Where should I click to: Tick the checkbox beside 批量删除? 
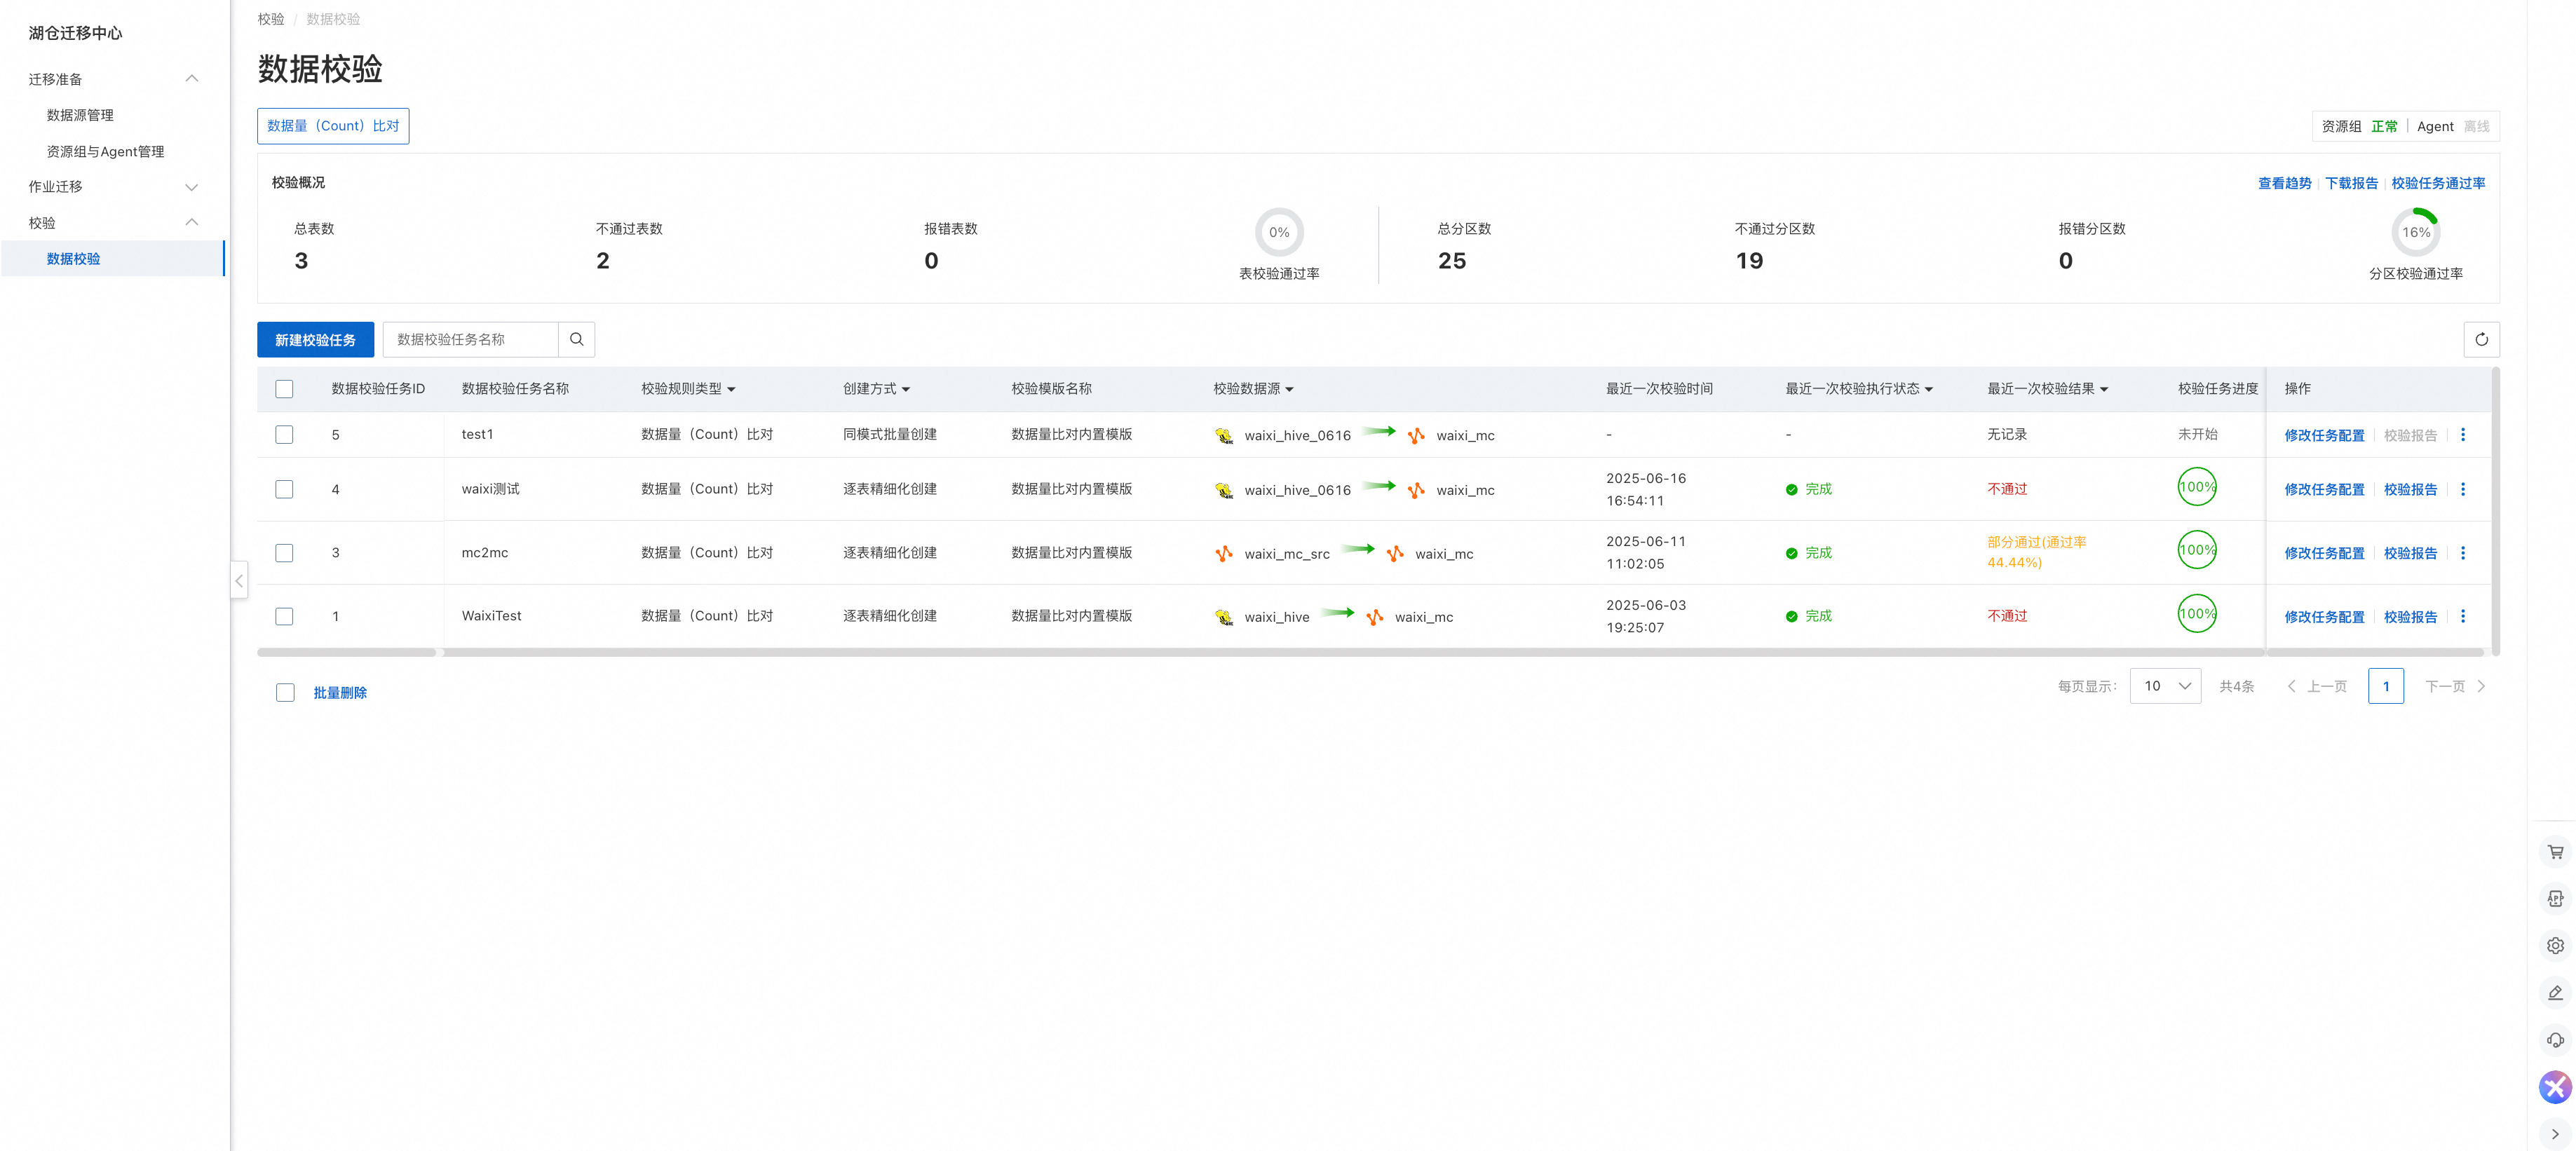coord(285,692)
